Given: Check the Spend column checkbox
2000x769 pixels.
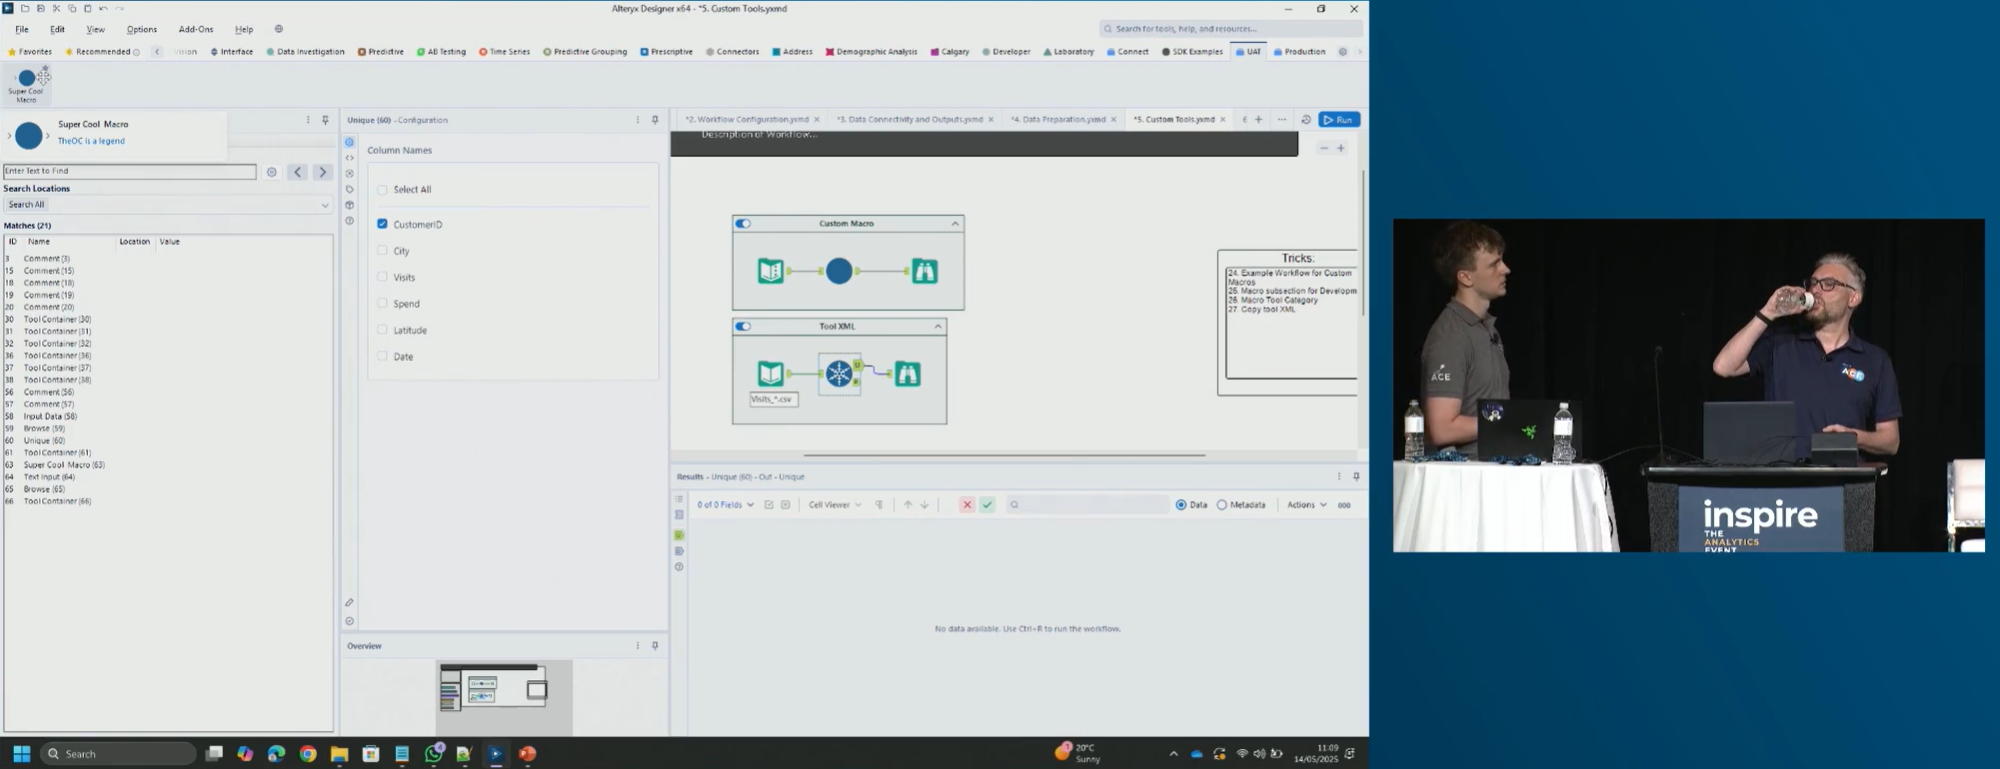Looking at the screenshot, I should click(382, 303).
